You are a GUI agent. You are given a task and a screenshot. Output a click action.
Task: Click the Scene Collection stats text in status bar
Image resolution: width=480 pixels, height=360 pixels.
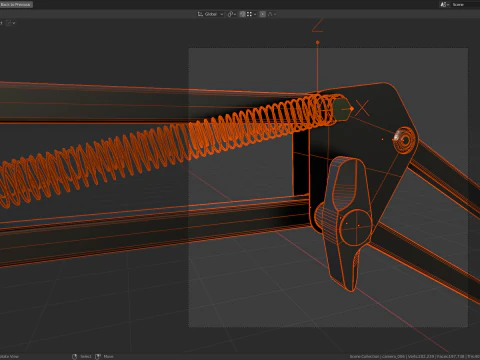click(415, 356)
